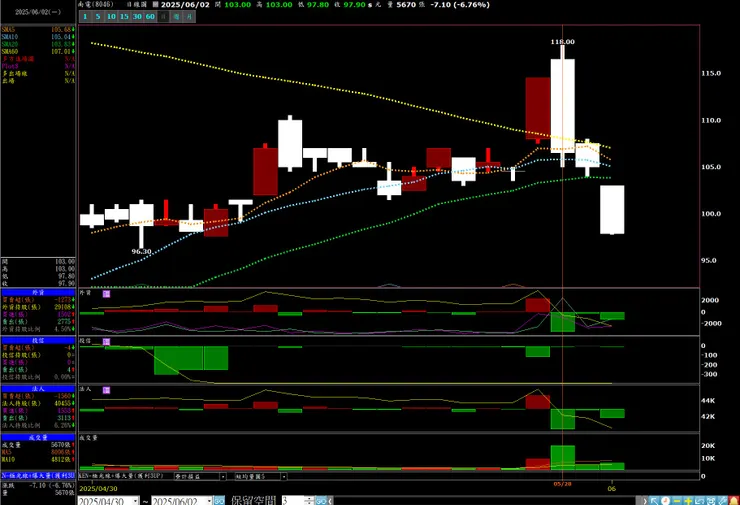740x505 pixels.
Task: Click purple settings icon in 投信 subchart
Action: pos(106,341)
